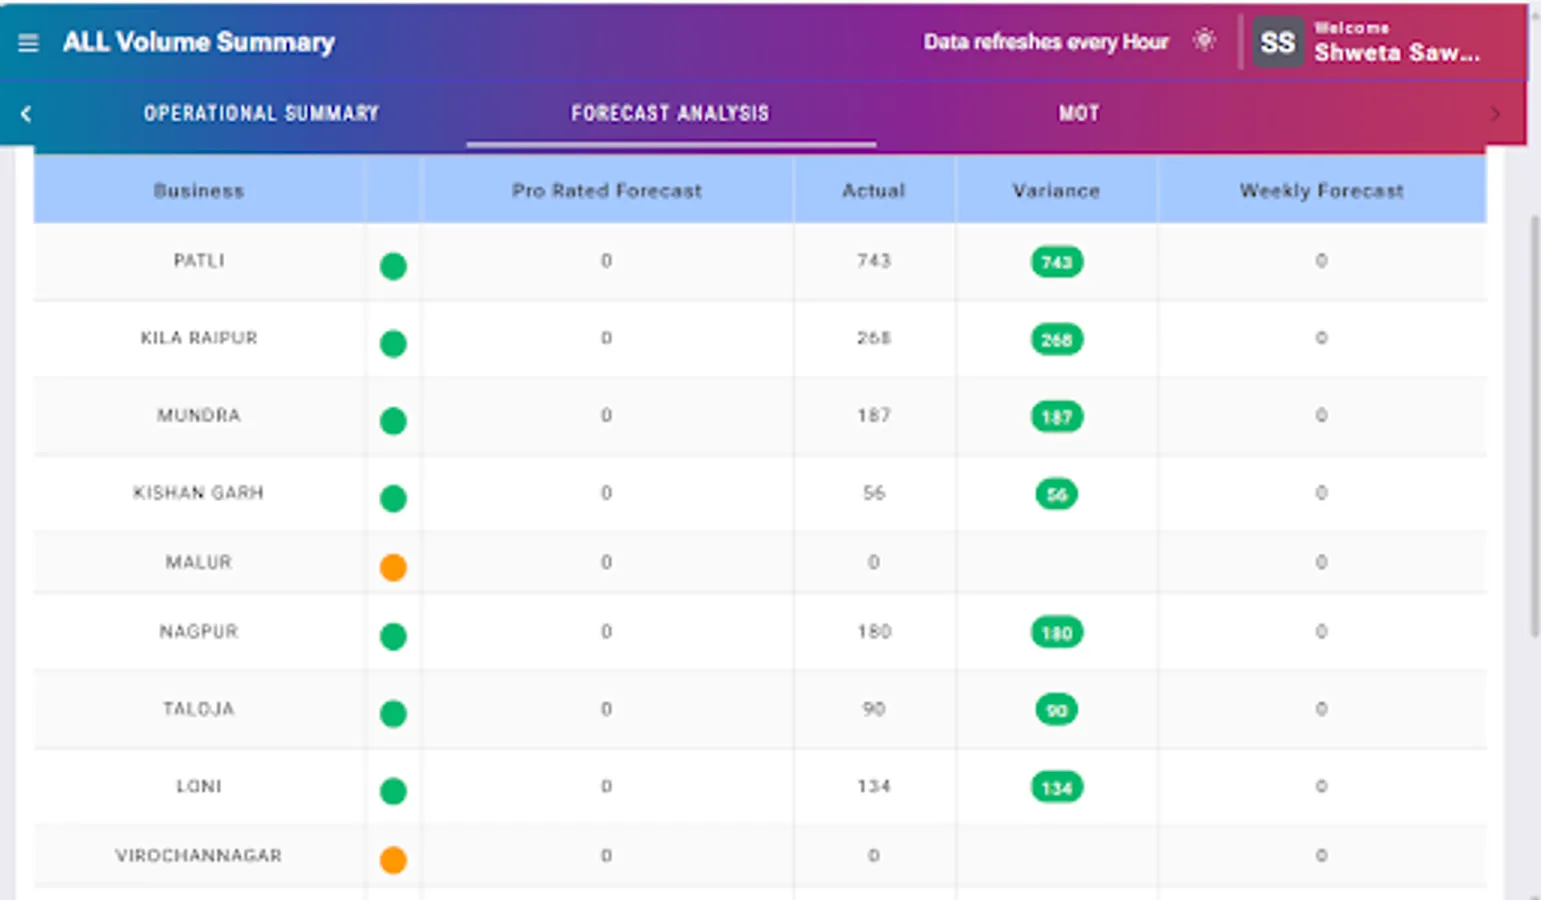The width and height of the screenshot is (1541, 900).
Task: Click the 180 variance badge
Action: [x=1057, y=633]
